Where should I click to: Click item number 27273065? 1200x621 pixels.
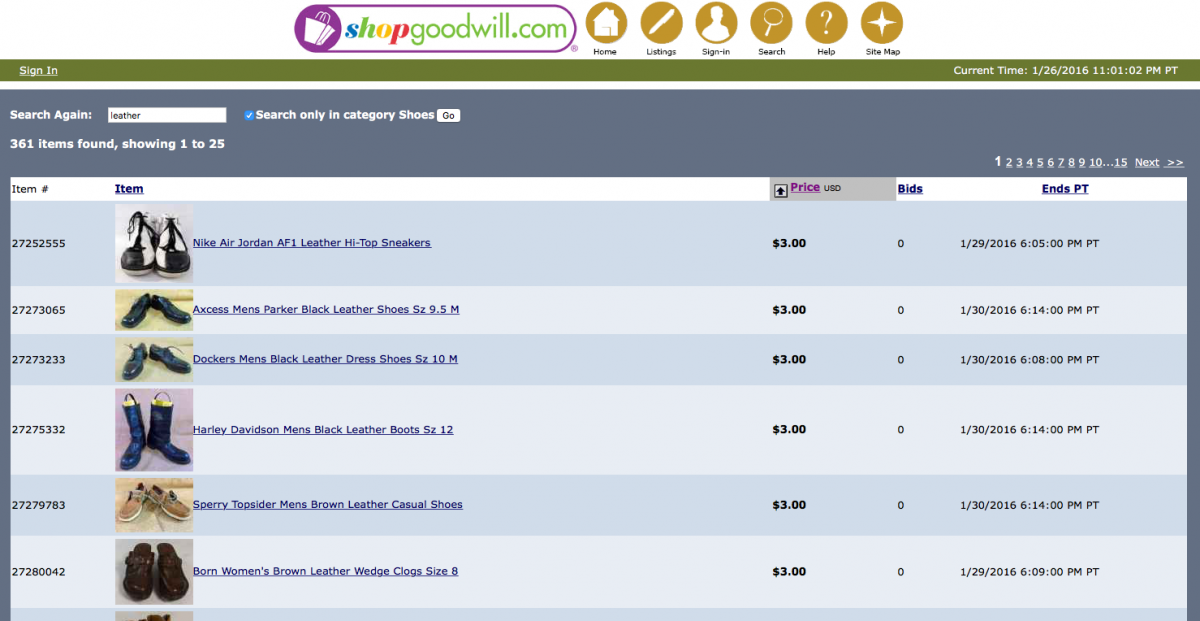[38, 310]
